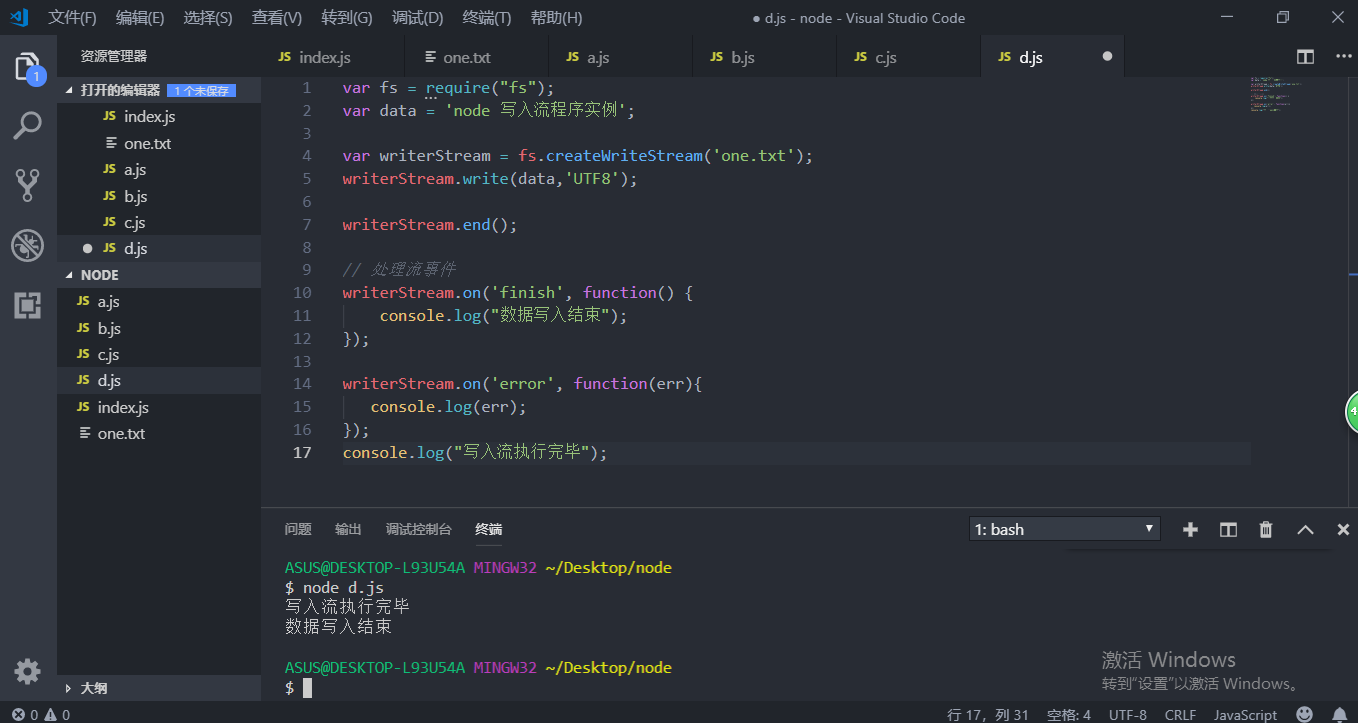Screen dimensions: 1358x723
Task: Open the 终端(T) menu
Action: [x=487, y=18]
